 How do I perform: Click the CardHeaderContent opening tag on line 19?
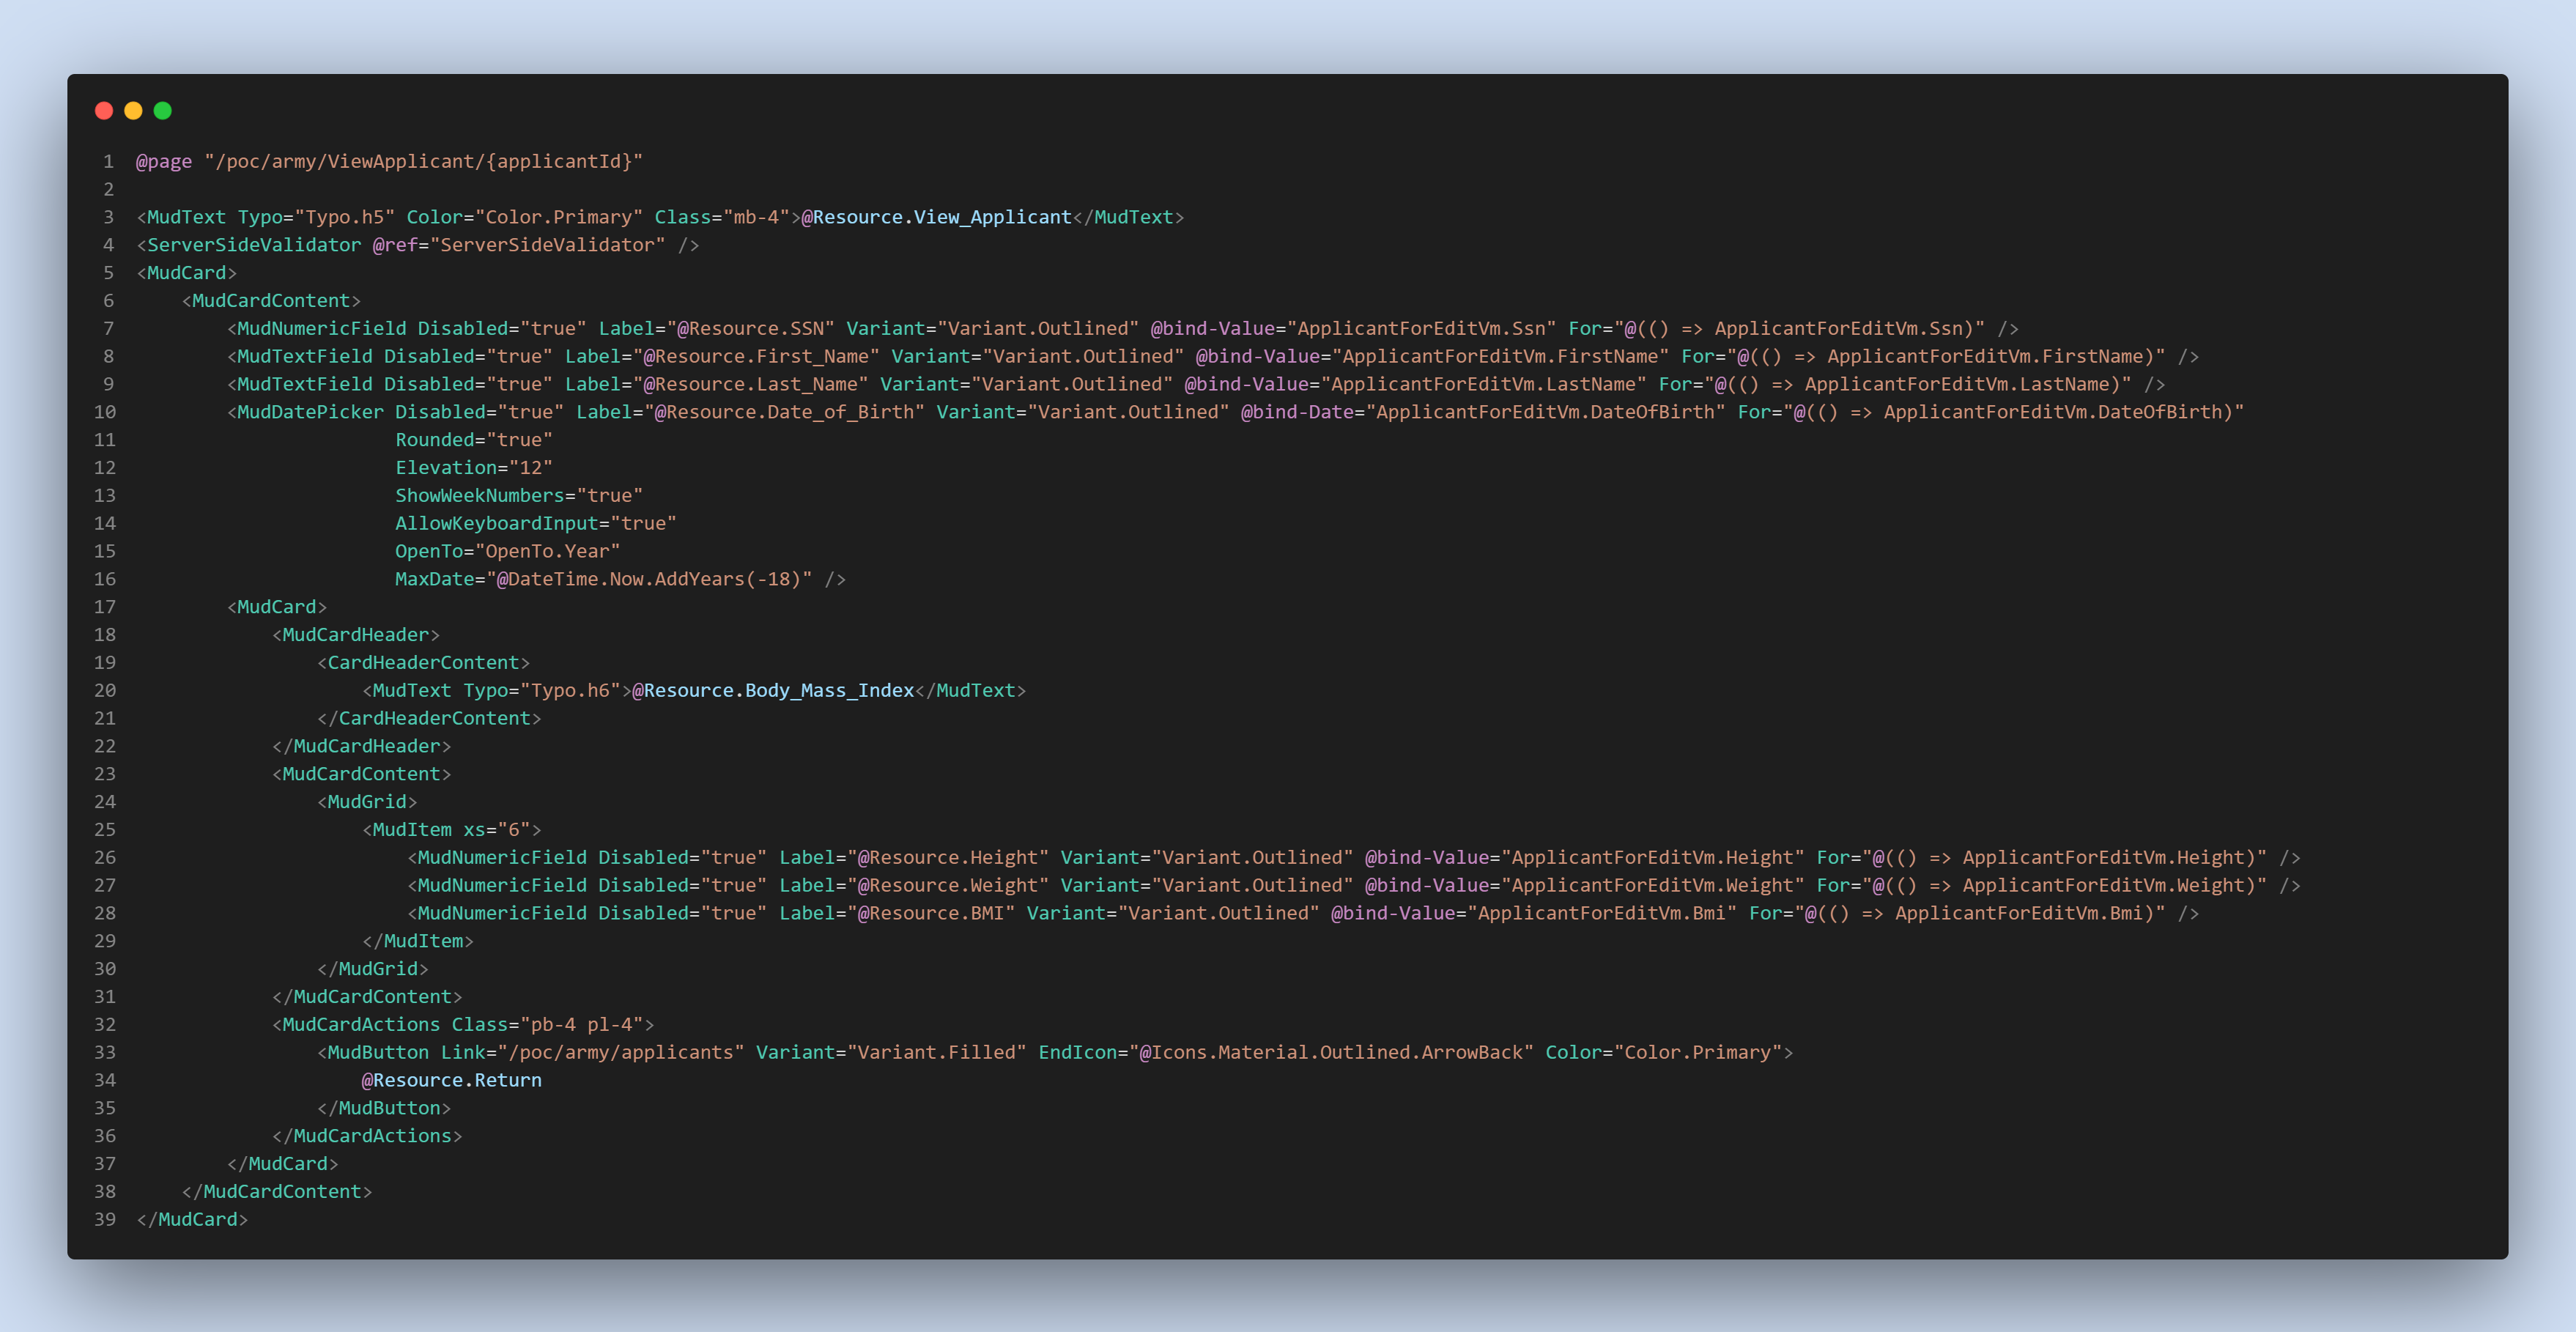424,663
